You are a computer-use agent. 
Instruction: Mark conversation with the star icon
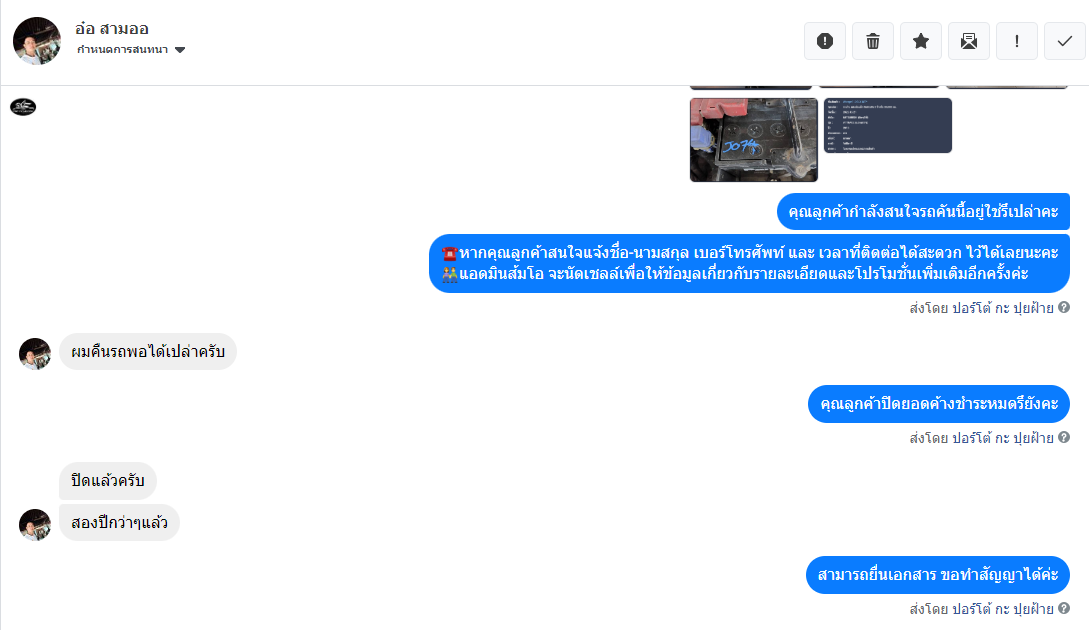click(x=920, y=41)
